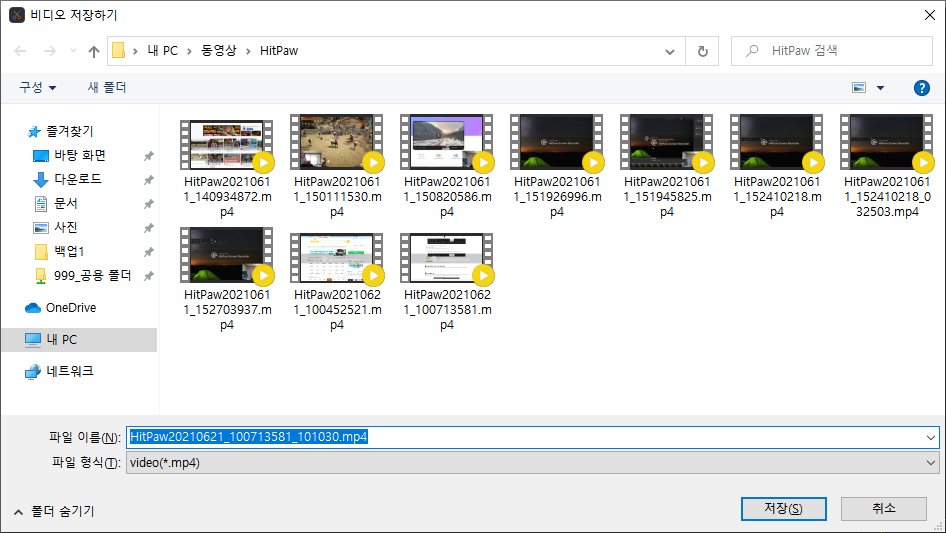The width and height of the screenshot is (946, 533).
Task: Open the view options dropdown arrow
Action: click(880, 88)
